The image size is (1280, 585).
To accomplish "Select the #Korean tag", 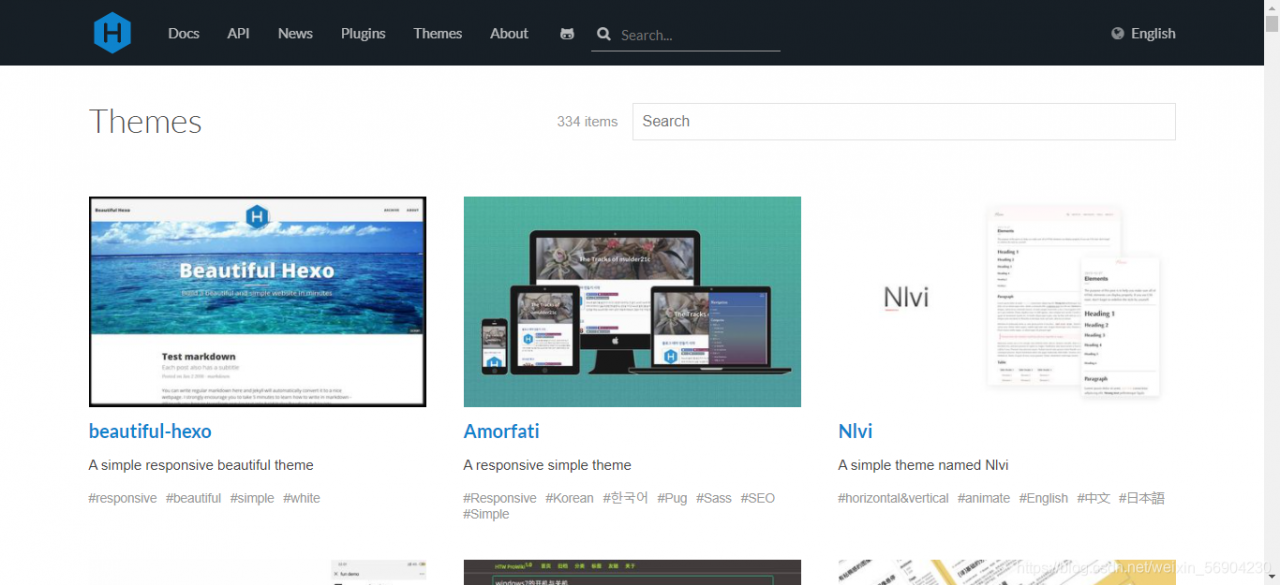I will click(570, 498).
